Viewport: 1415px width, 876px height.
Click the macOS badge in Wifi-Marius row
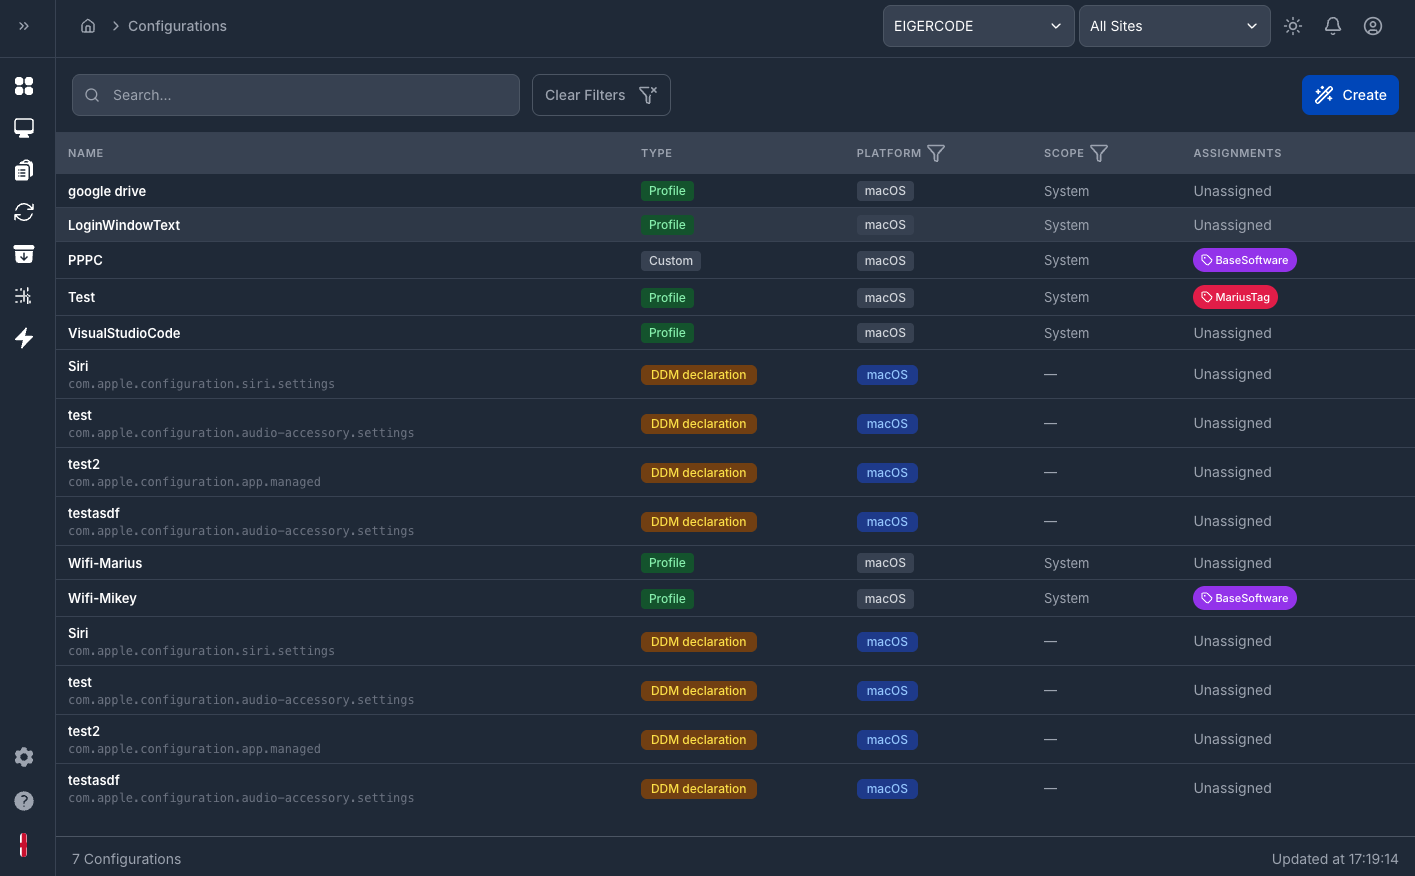point(885,563)
